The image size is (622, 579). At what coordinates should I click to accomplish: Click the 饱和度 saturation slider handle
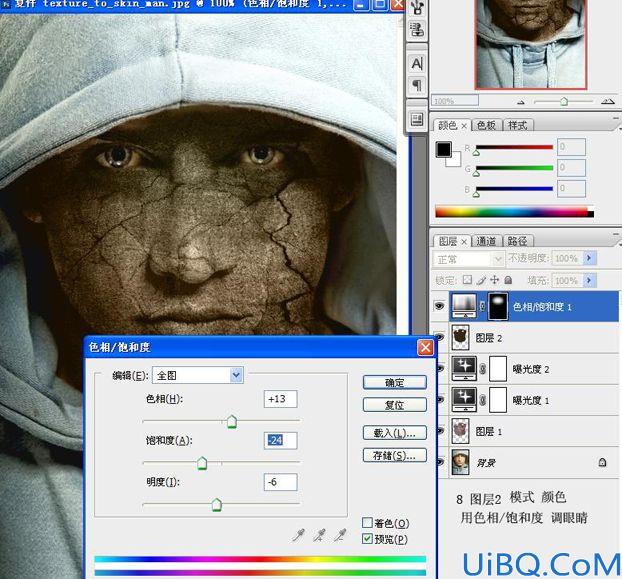[202, 463]
